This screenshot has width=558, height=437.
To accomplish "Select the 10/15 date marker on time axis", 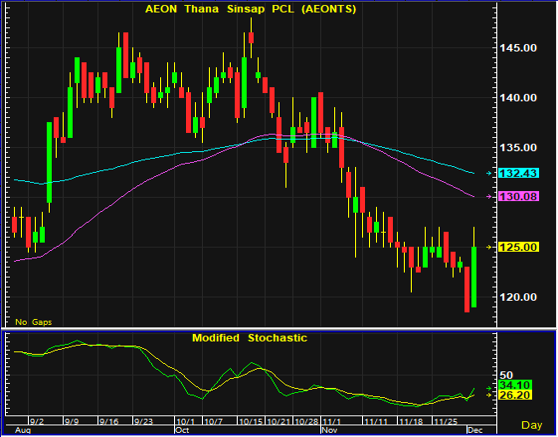I will point(251,422).
